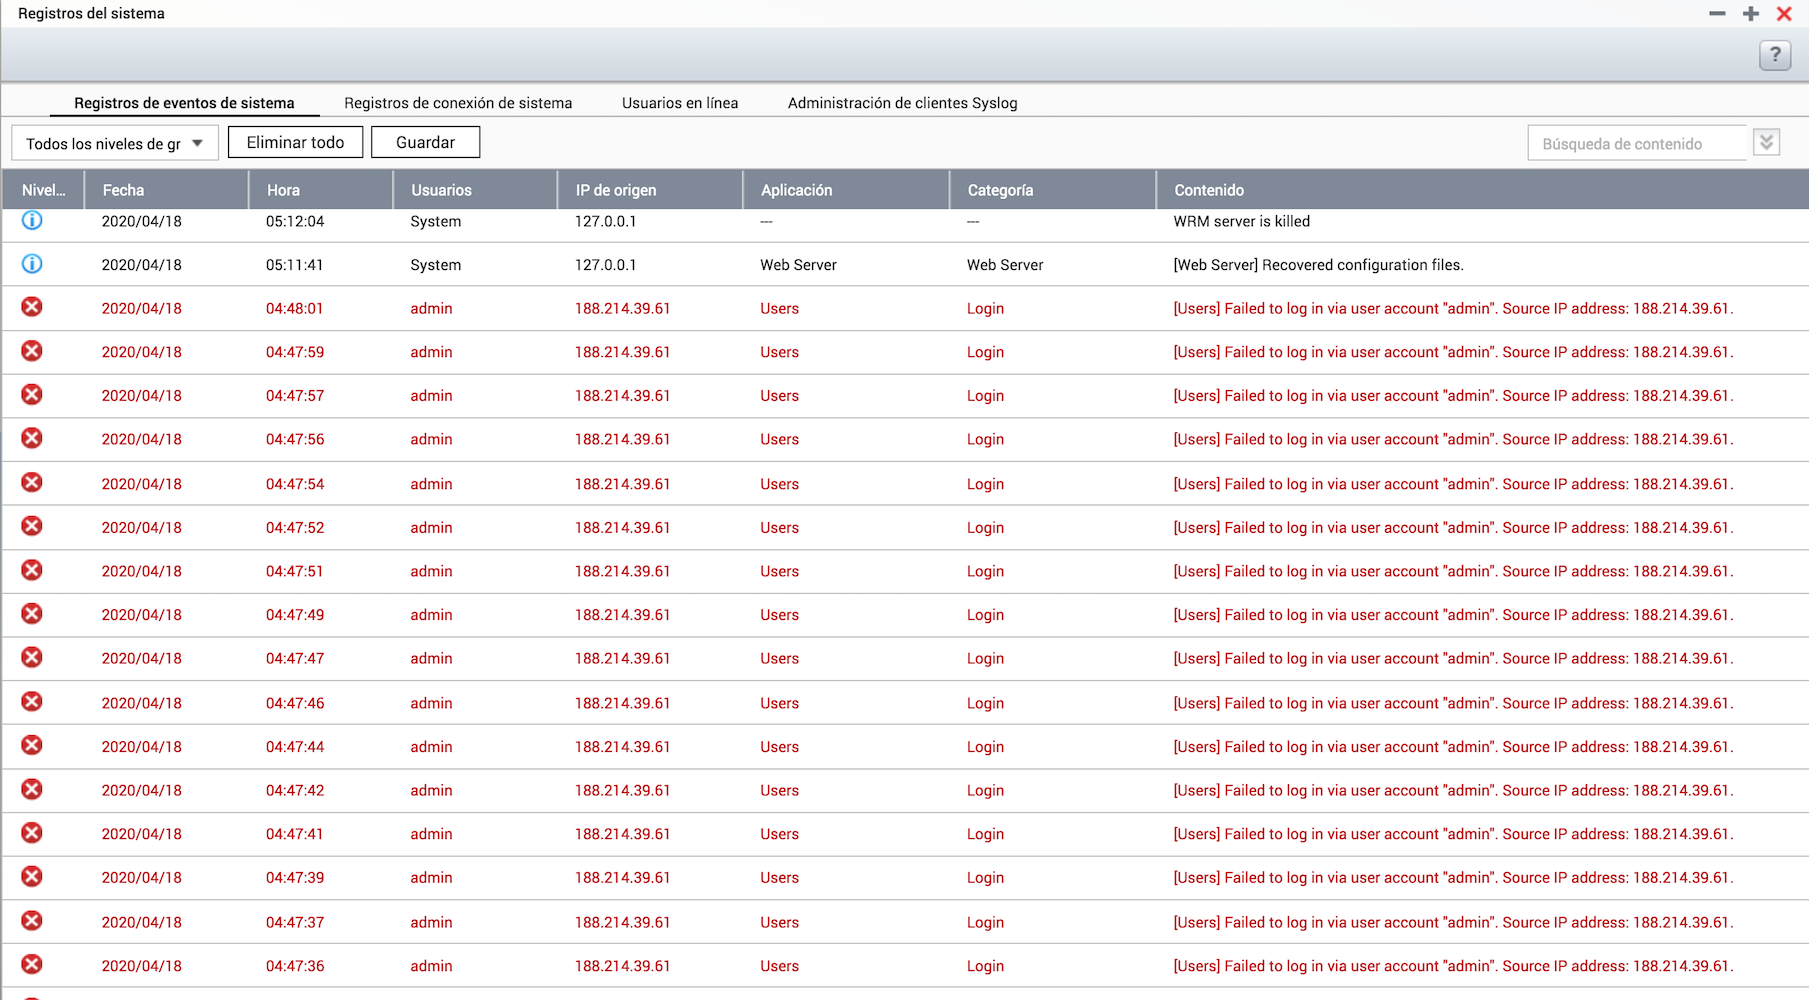Click the Eliminar todo button
The image size is (1809, 1000).
295,142
